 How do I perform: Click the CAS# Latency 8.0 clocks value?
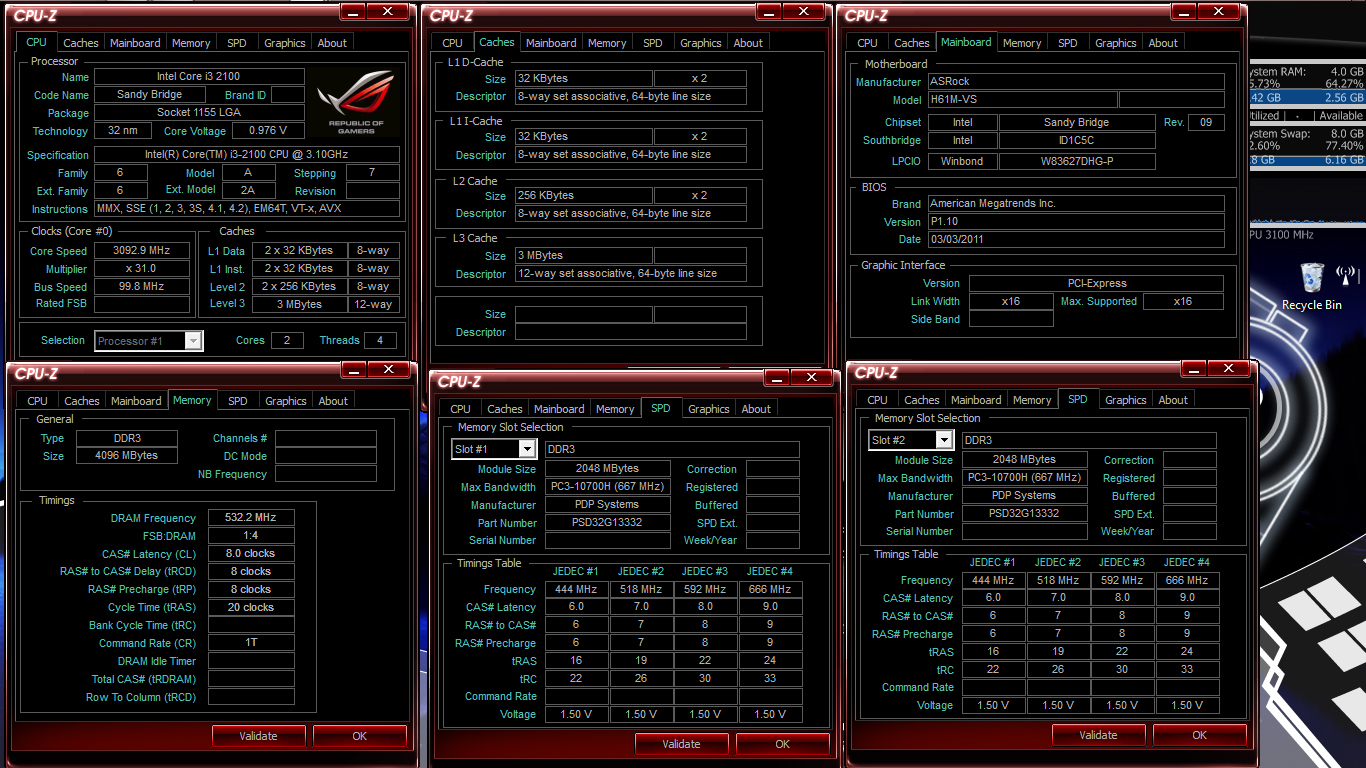pyautogui.click(x=251, y=554)
